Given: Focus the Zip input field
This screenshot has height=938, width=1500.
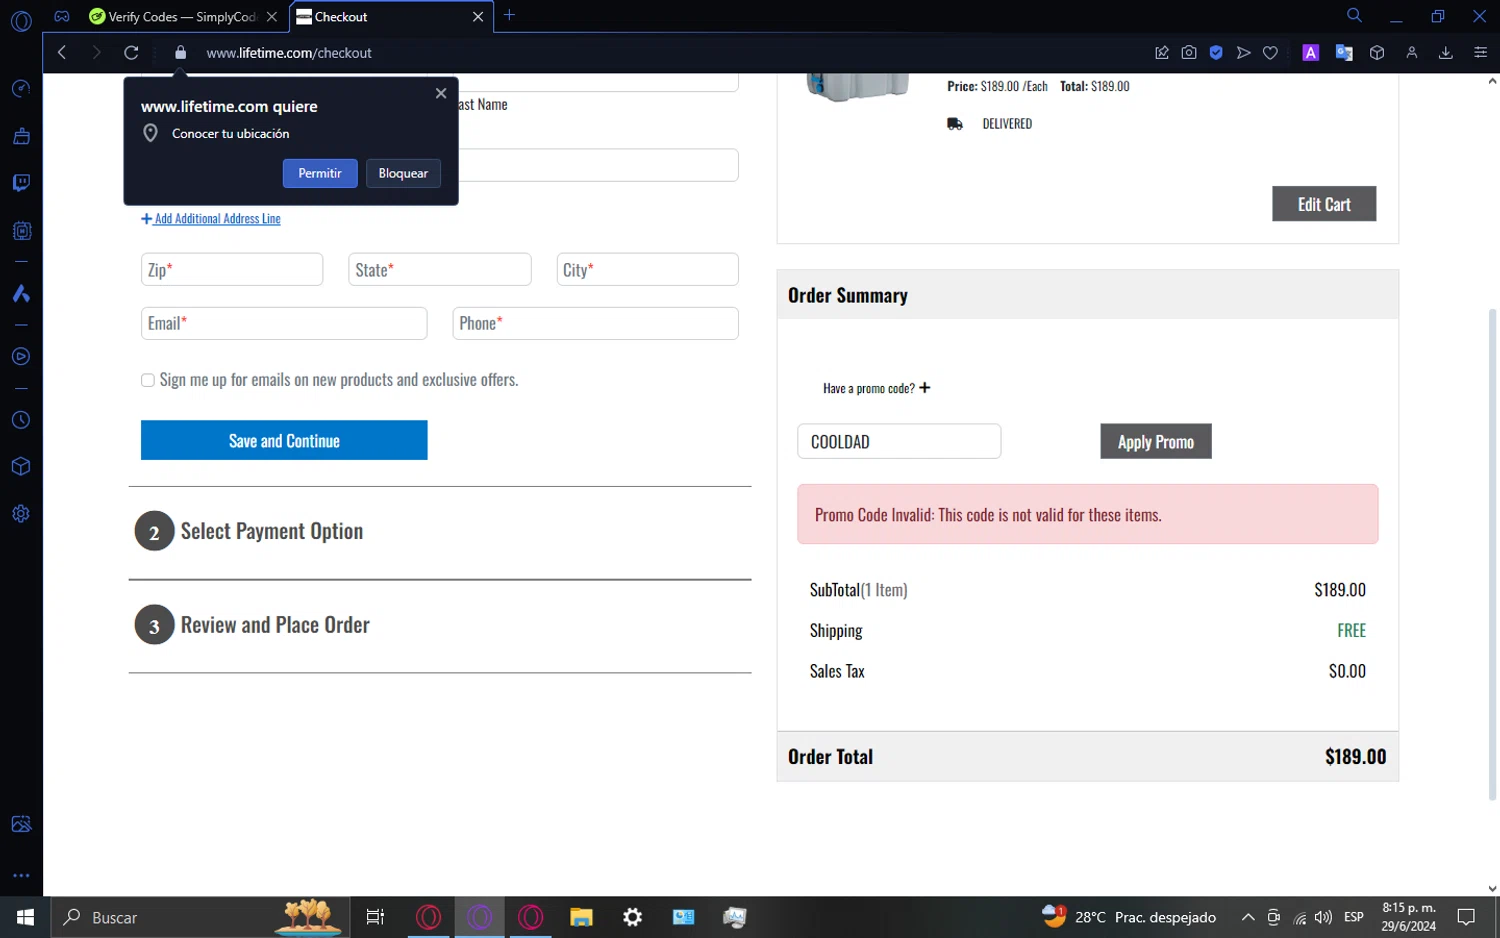Looking at the screenshot, I should click(x=232, y=270).
